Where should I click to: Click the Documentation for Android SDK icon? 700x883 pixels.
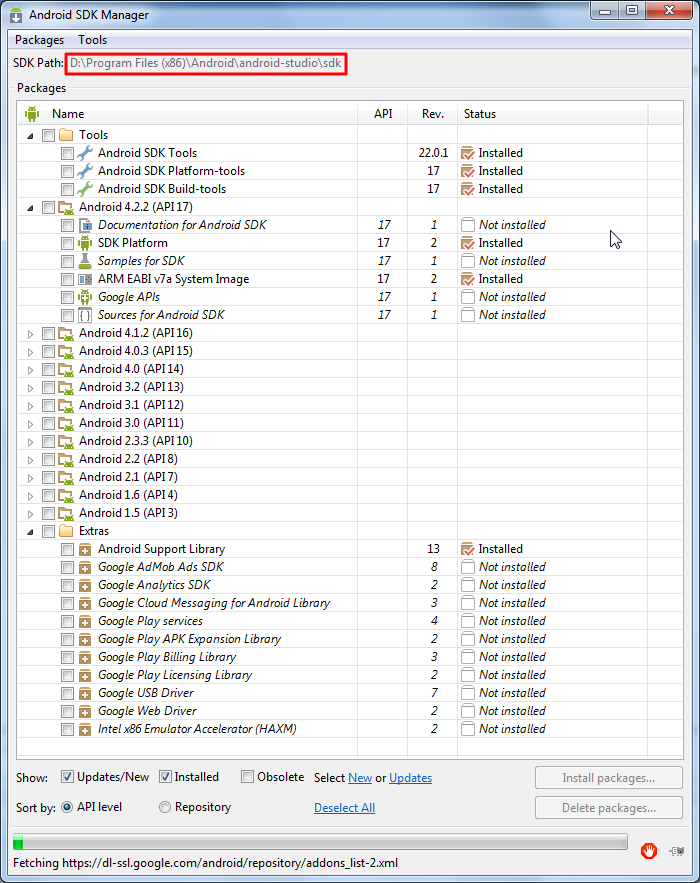(x=85, y=225)
